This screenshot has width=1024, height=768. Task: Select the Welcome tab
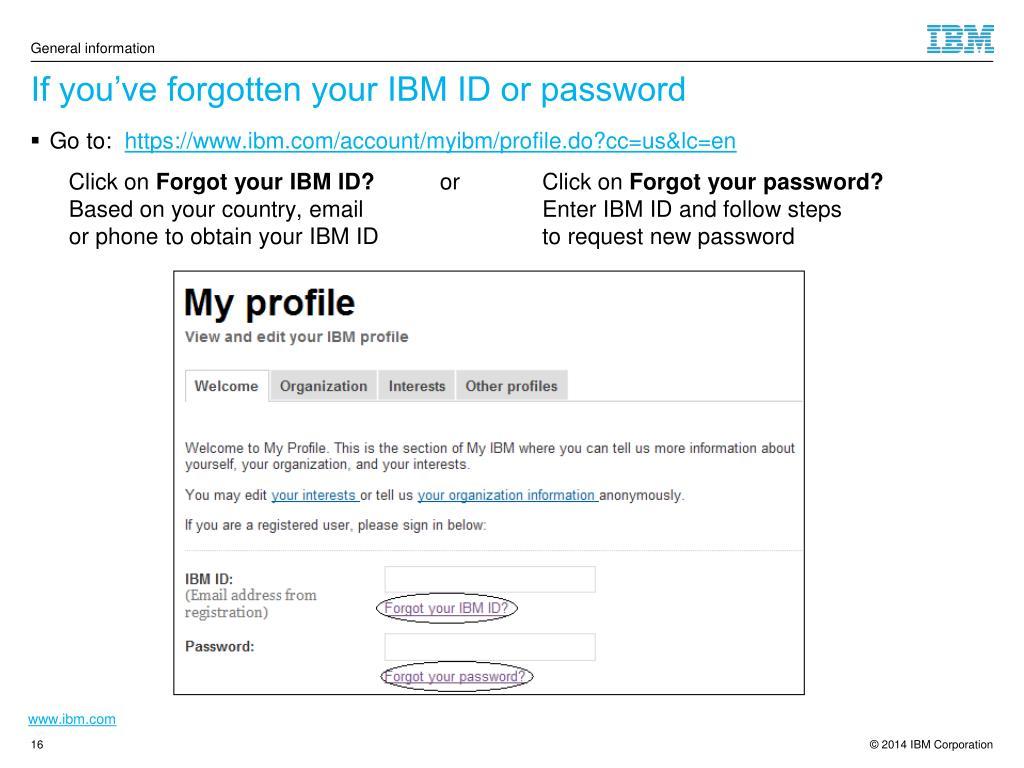(x=227, y=386)
